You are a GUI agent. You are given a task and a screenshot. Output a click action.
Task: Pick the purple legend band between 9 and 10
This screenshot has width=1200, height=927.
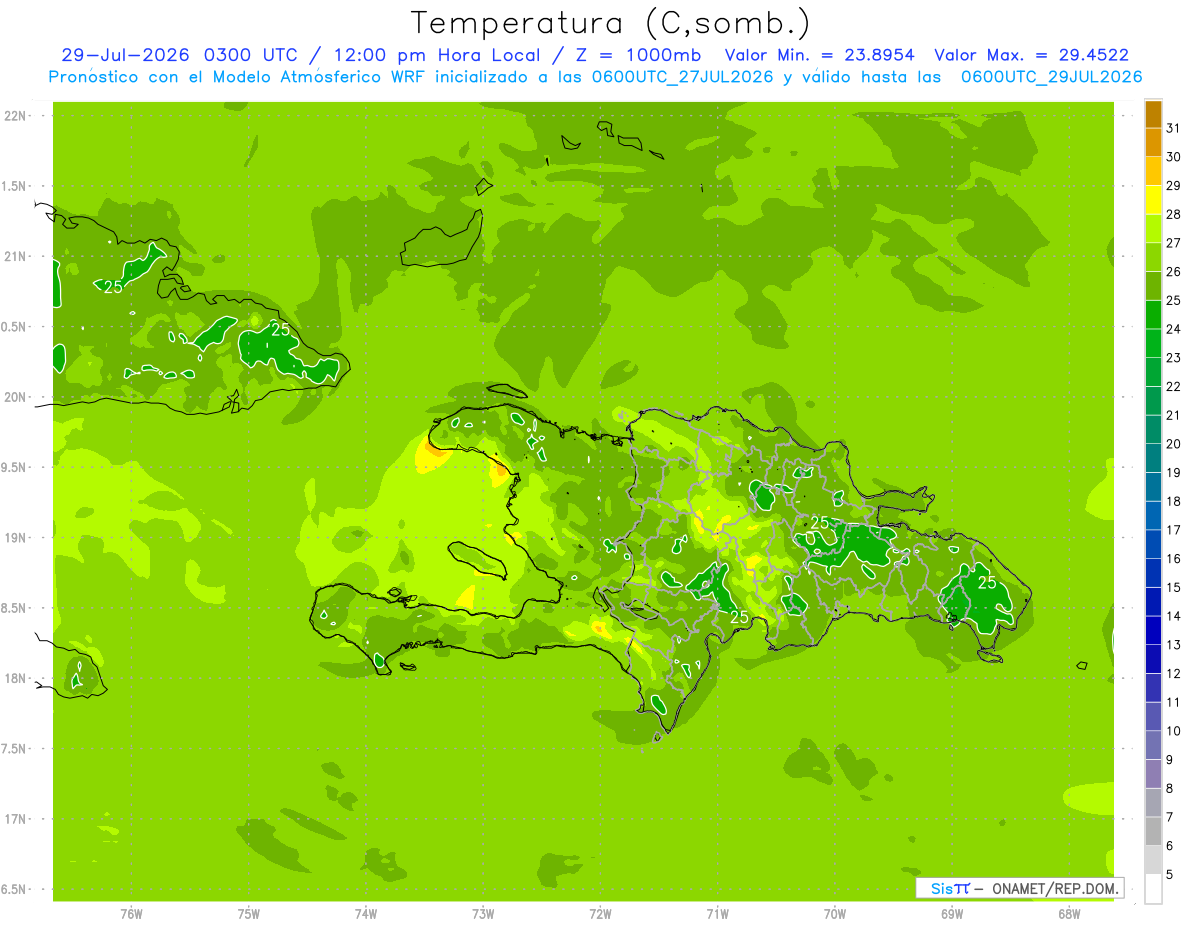pyautogui.click(x=1154, y=746)
